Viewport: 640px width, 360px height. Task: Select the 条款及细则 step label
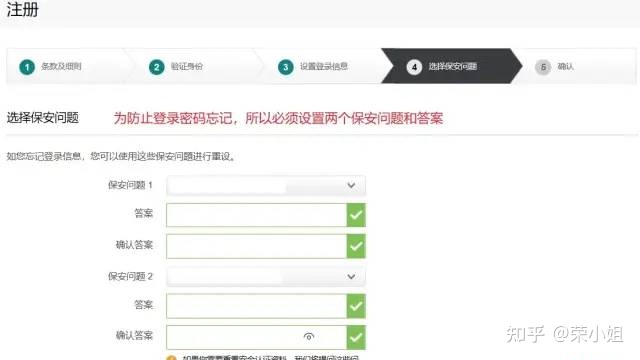pos(61,66)
